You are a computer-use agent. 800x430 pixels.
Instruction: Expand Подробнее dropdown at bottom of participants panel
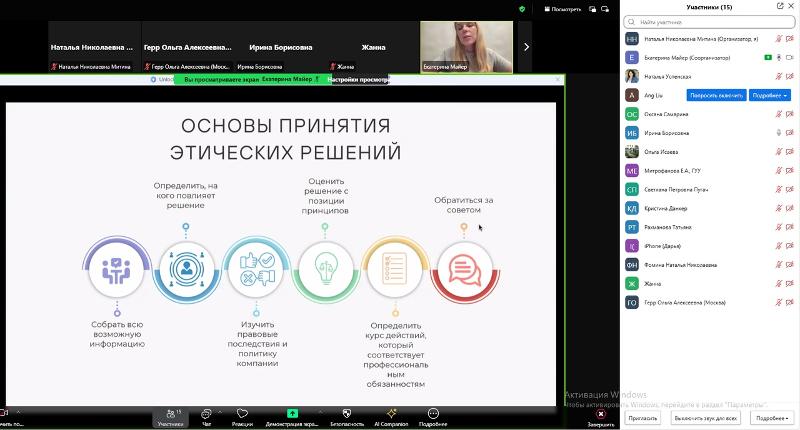coord(769,417)
